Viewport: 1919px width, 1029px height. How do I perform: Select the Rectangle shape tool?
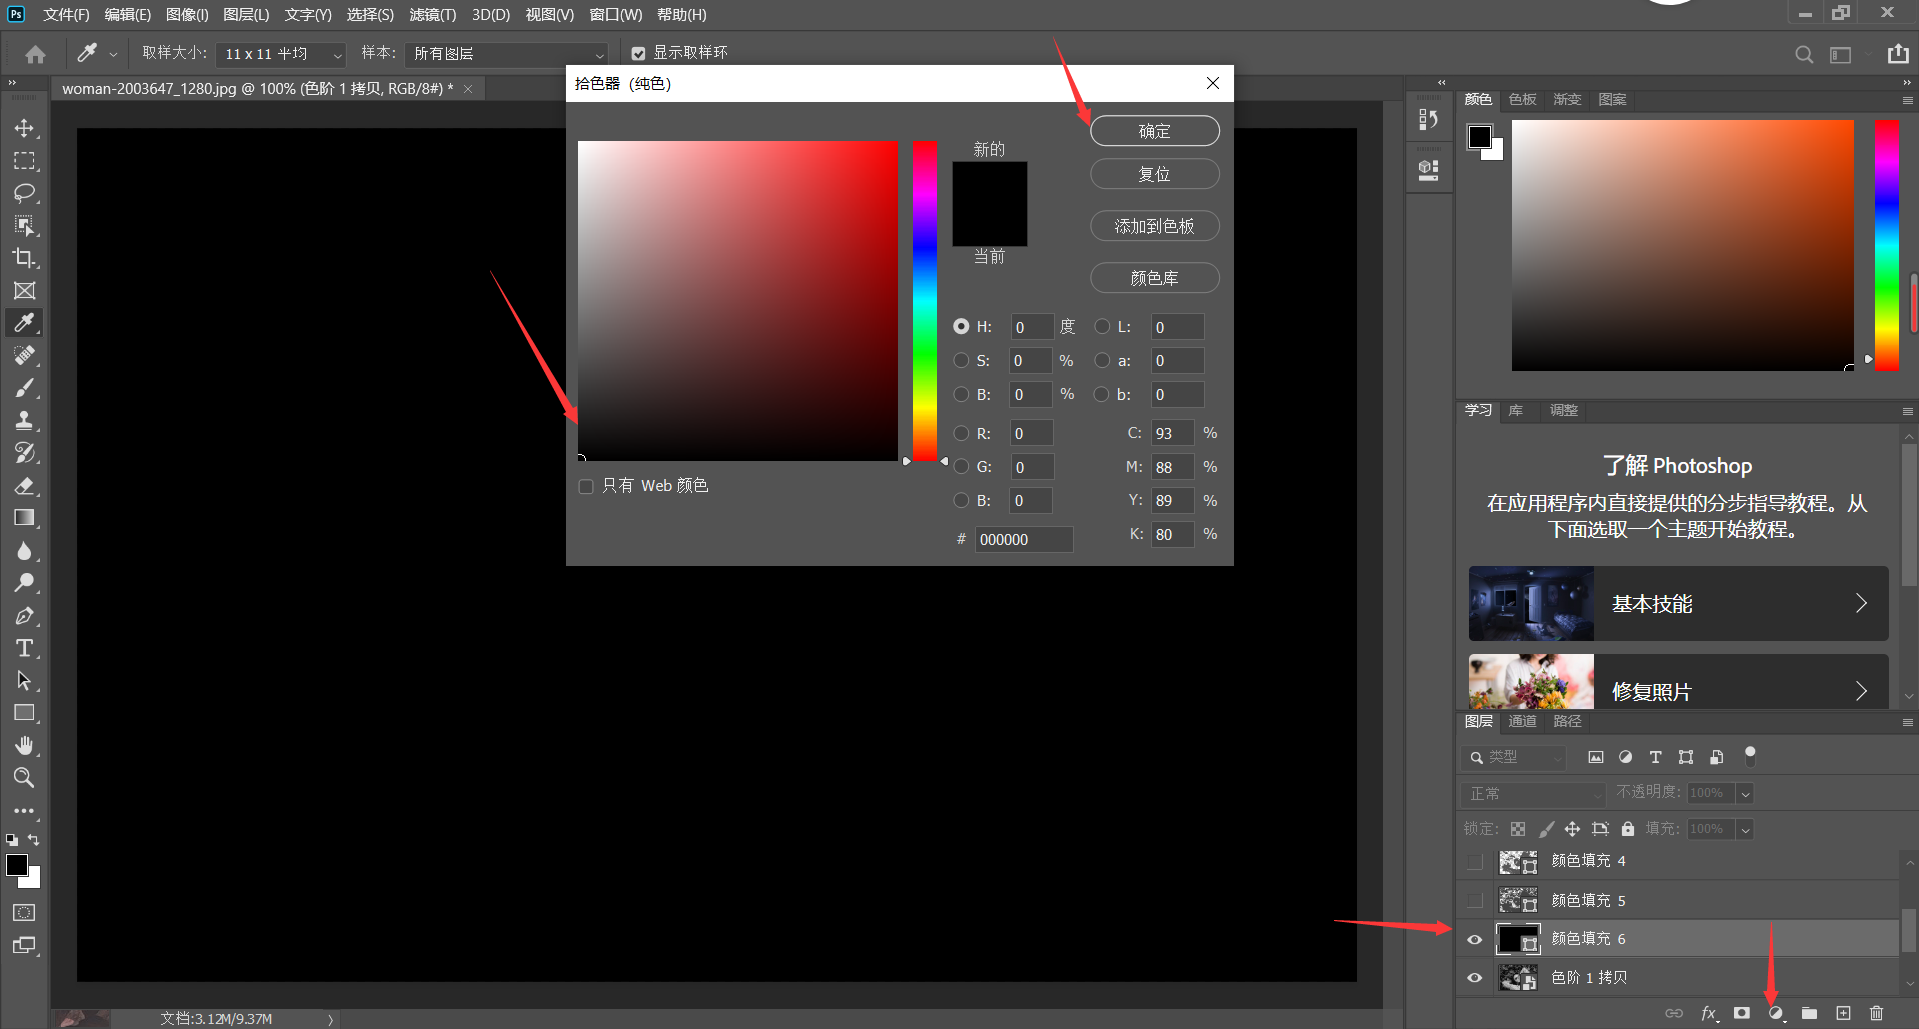[24, 713]
